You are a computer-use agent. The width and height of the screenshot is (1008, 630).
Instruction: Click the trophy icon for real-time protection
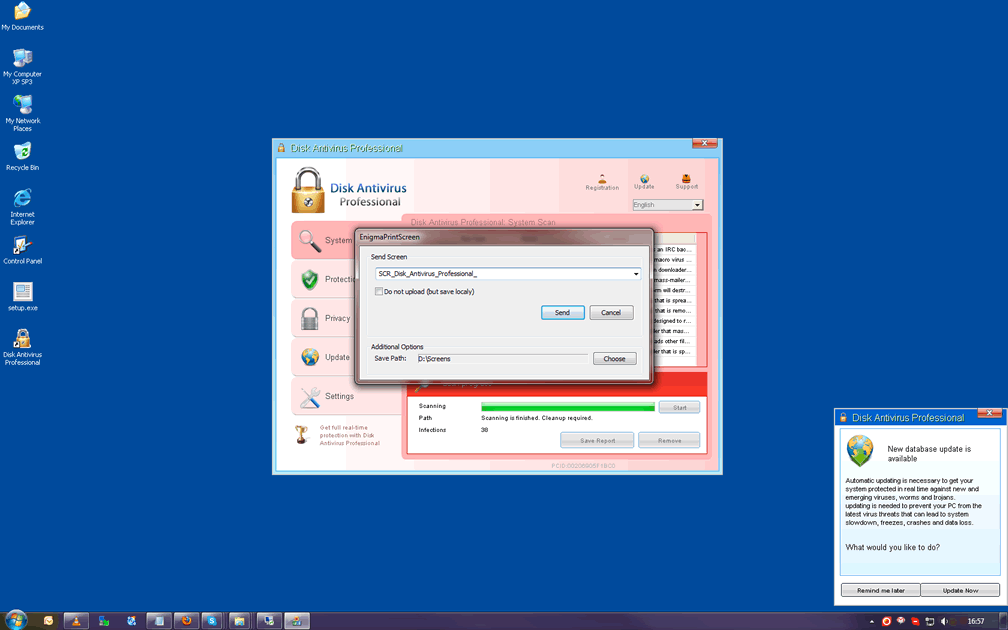click(301, 434)
